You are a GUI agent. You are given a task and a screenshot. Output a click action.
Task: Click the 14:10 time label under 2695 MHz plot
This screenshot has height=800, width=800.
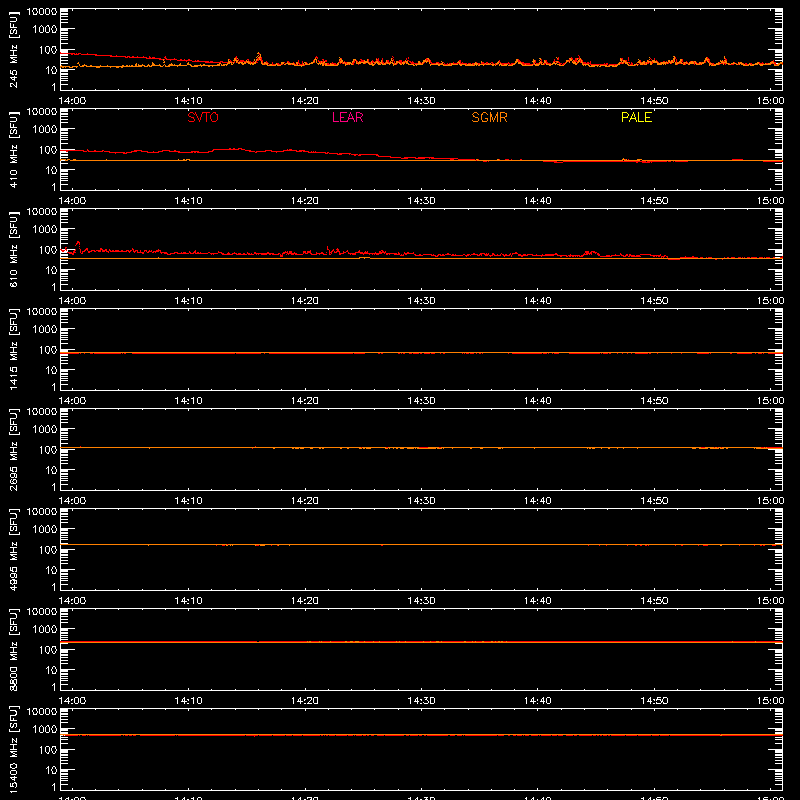click(188, 501)
